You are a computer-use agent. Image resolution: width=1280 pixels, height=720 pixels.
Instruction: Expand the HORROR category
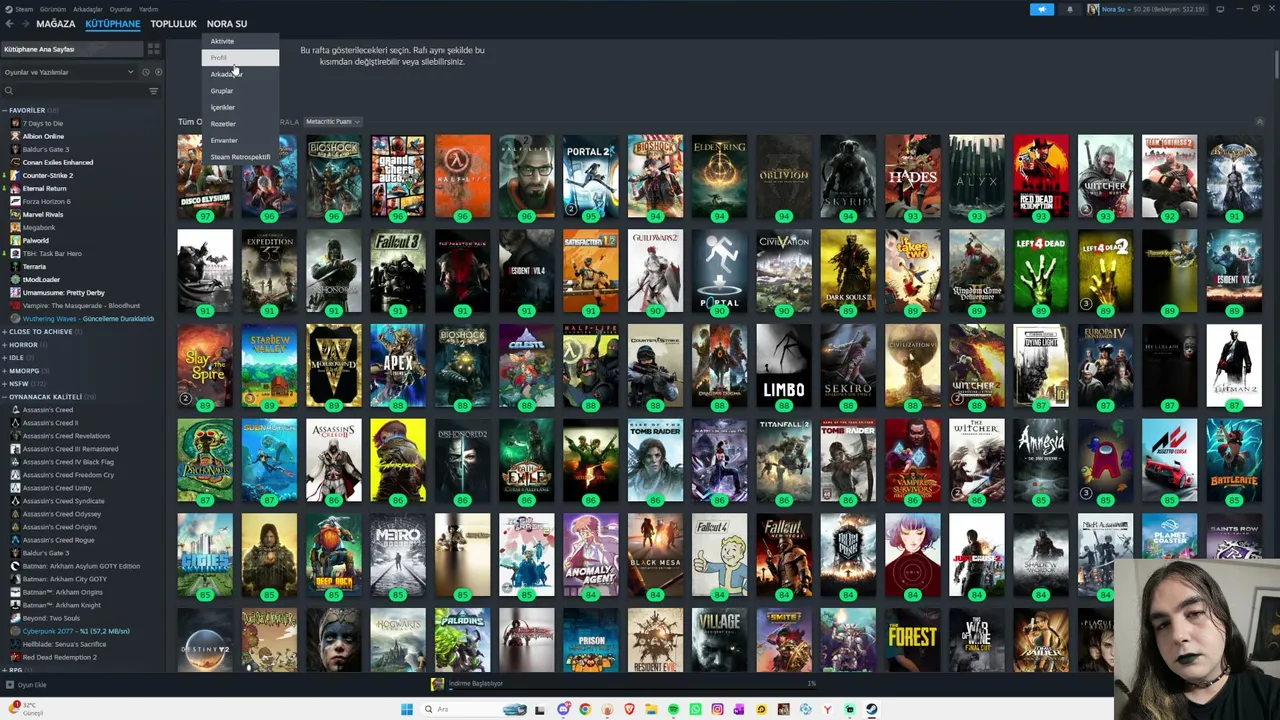5,345
